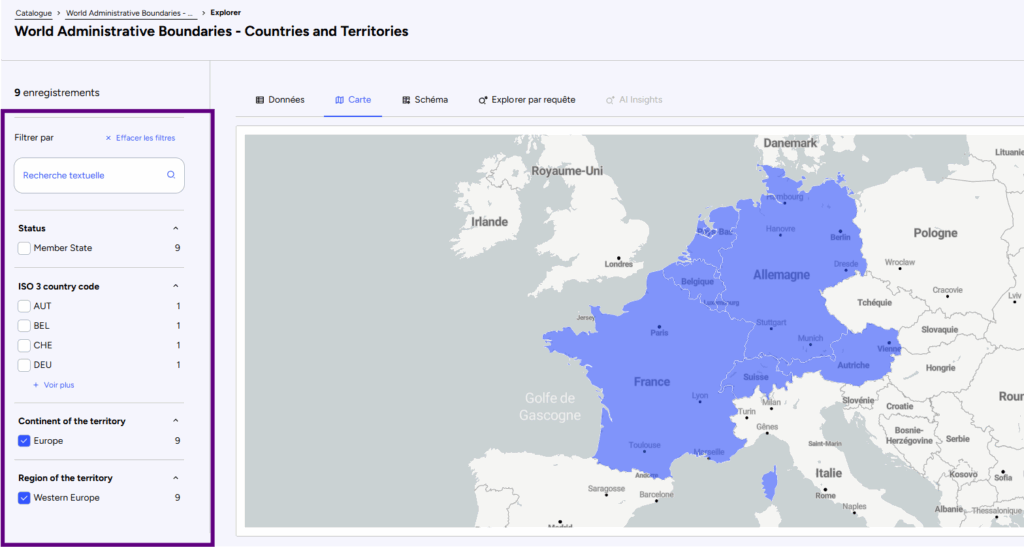Collapse the Status filter section
The image size is (1024, 547).
pyautogui.click(x=176, y=229)
